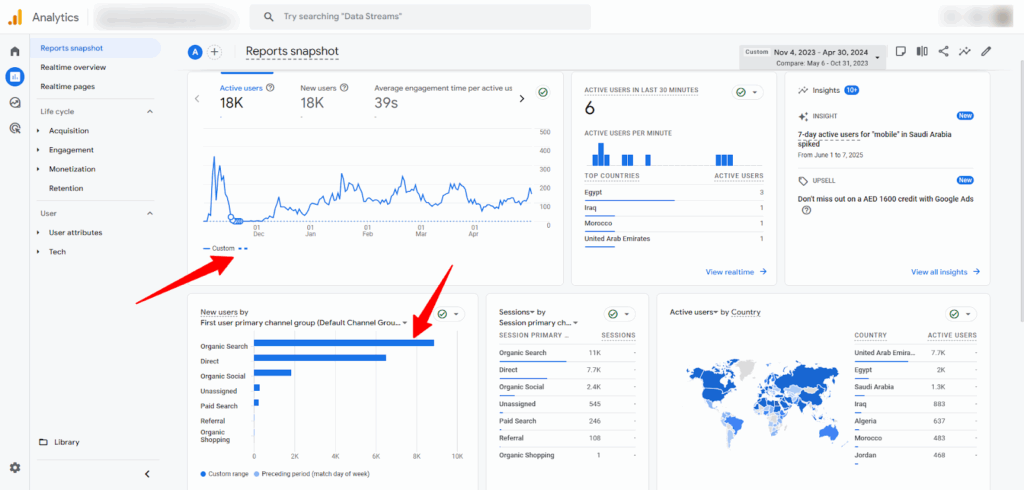Select Realtime overview in the sidebar
Screen dimensions: 1024x490
(x=73, y=67)
